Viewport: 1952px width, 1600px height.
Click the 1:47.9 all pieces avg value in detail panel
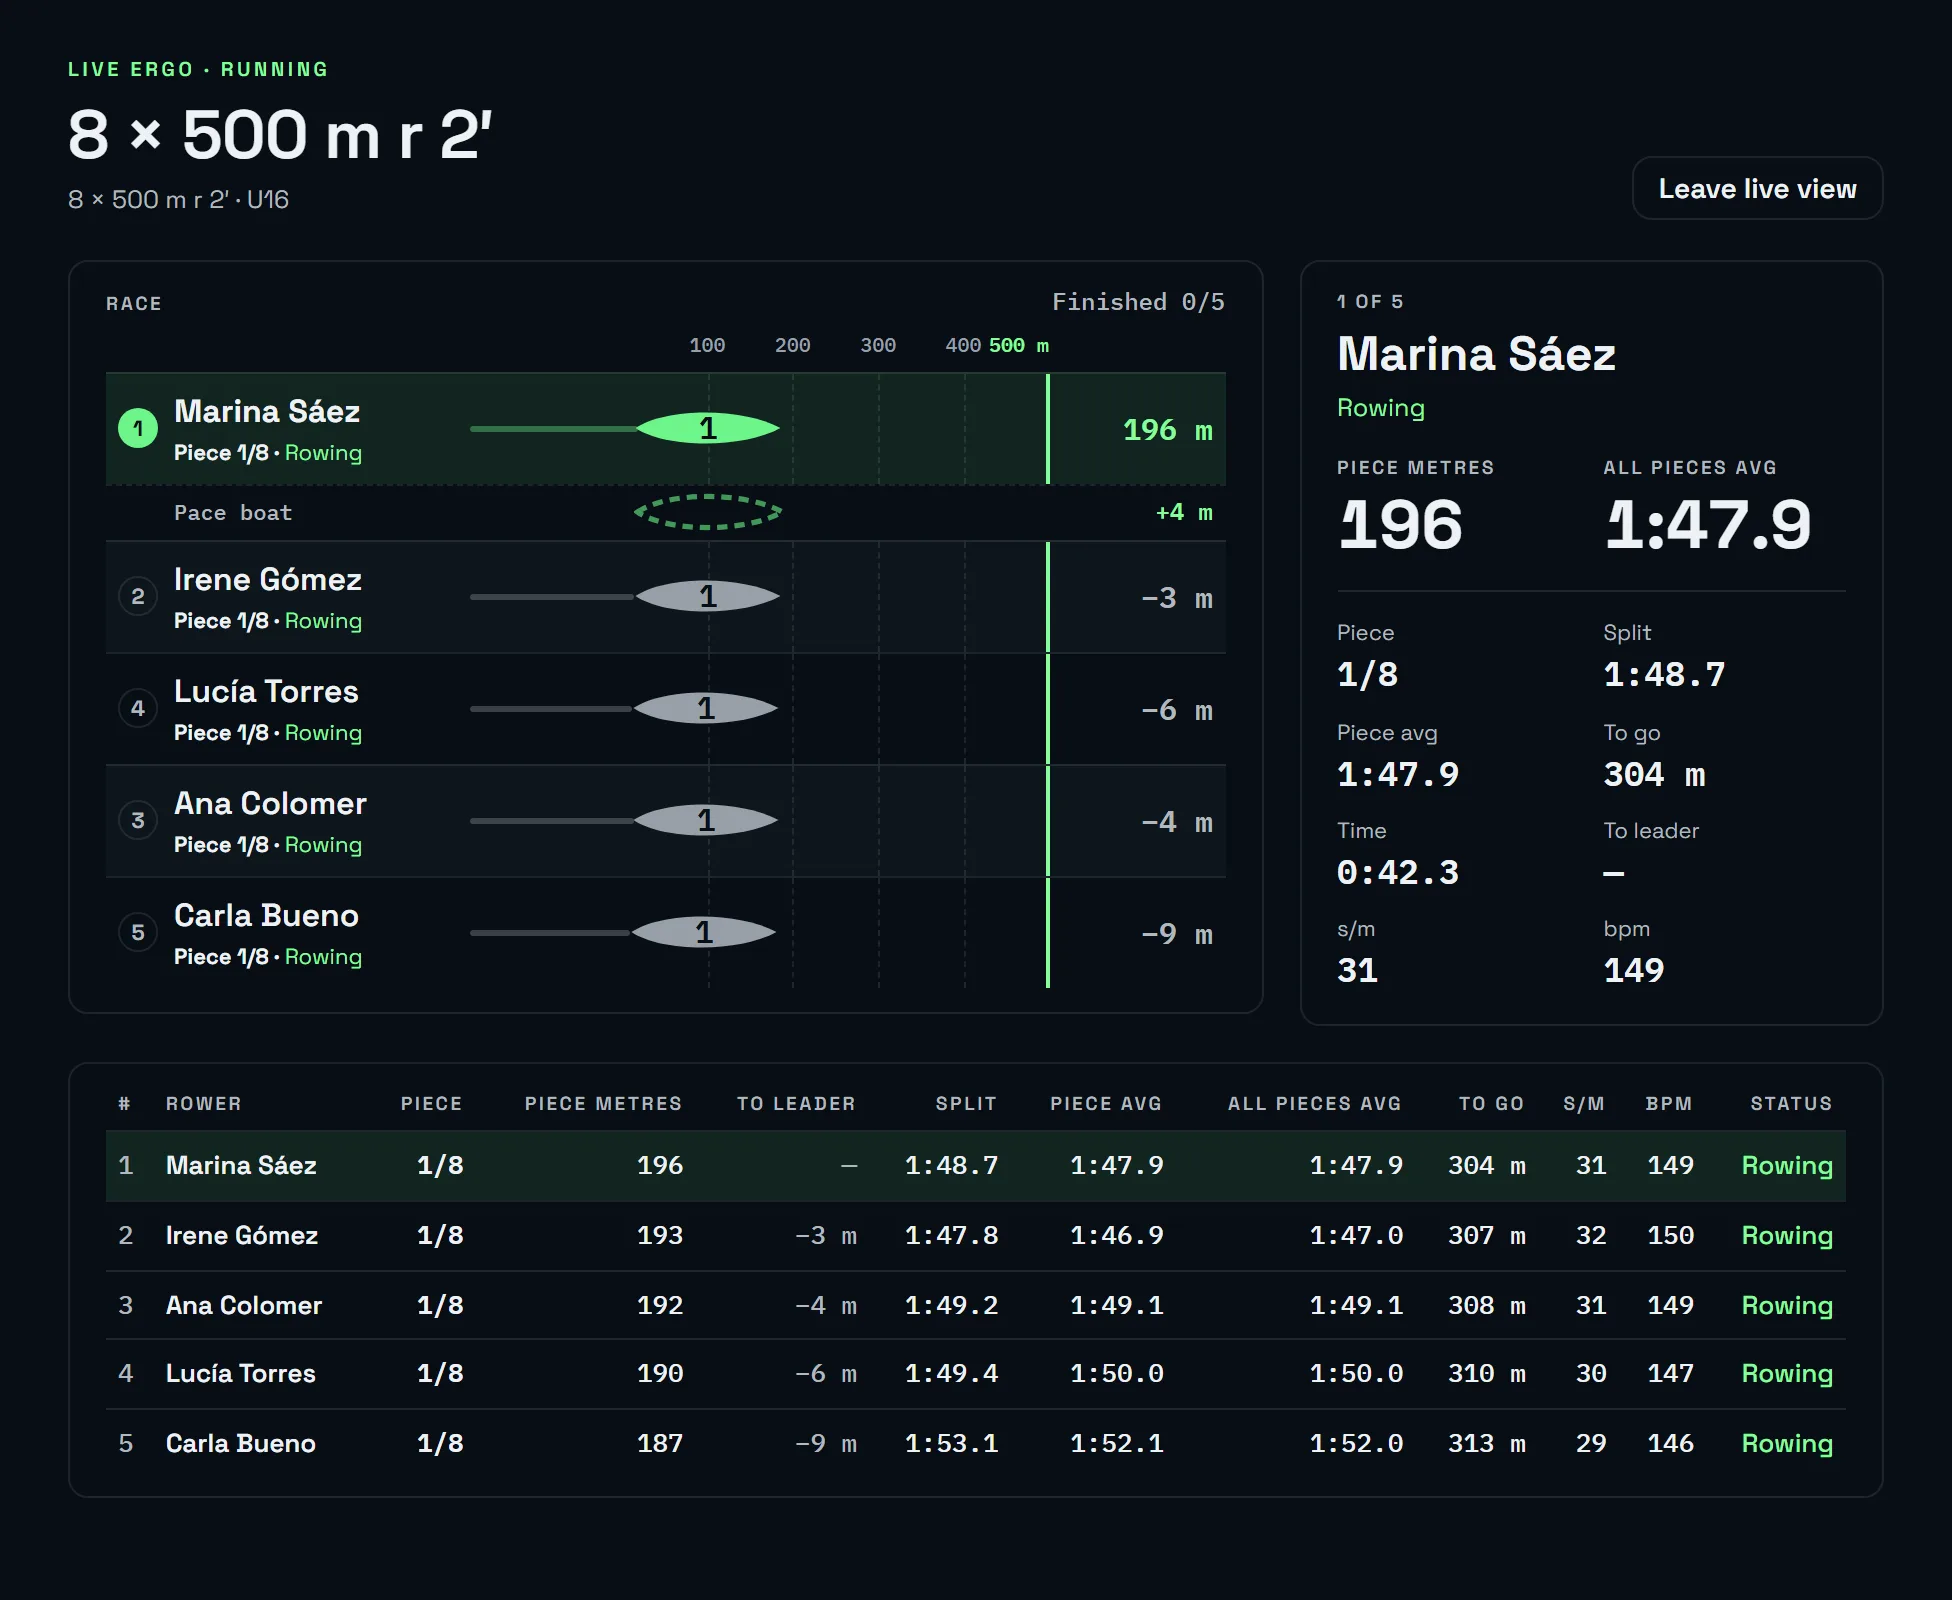[1708, 525]
